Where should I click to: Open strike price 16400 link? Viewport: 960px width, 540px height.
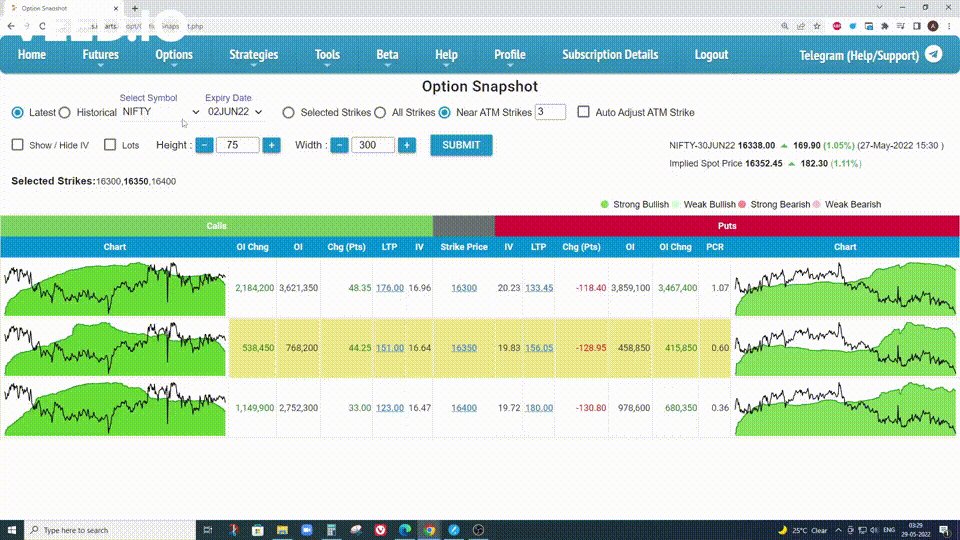464,408
